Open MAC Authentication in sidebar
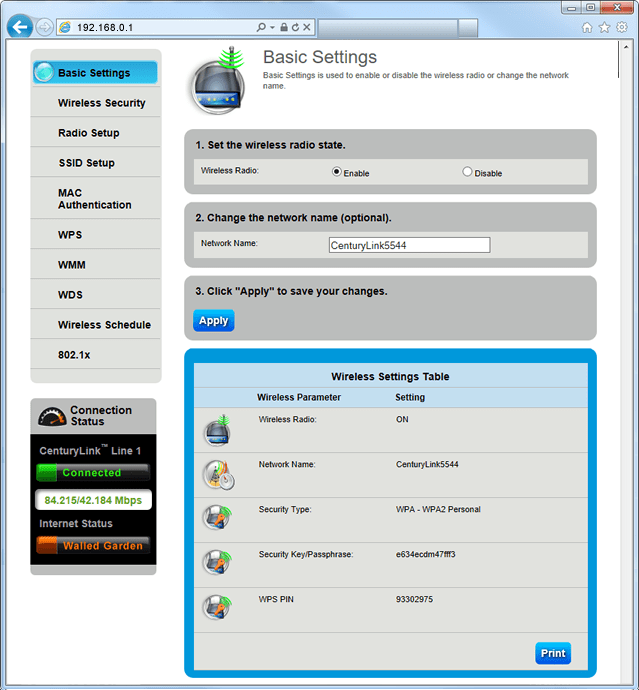639x690 pixels. click(95, 198)
